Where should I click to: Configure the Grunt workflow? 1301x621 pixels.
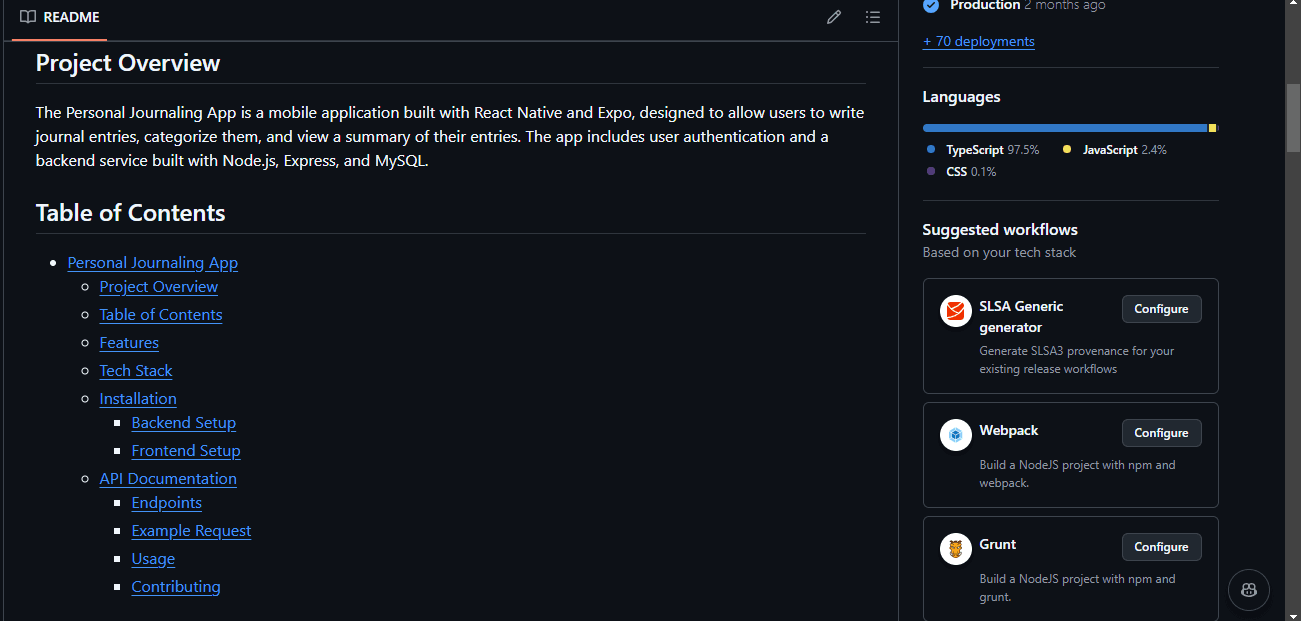pyautogui.click(x=1161, y=547)
